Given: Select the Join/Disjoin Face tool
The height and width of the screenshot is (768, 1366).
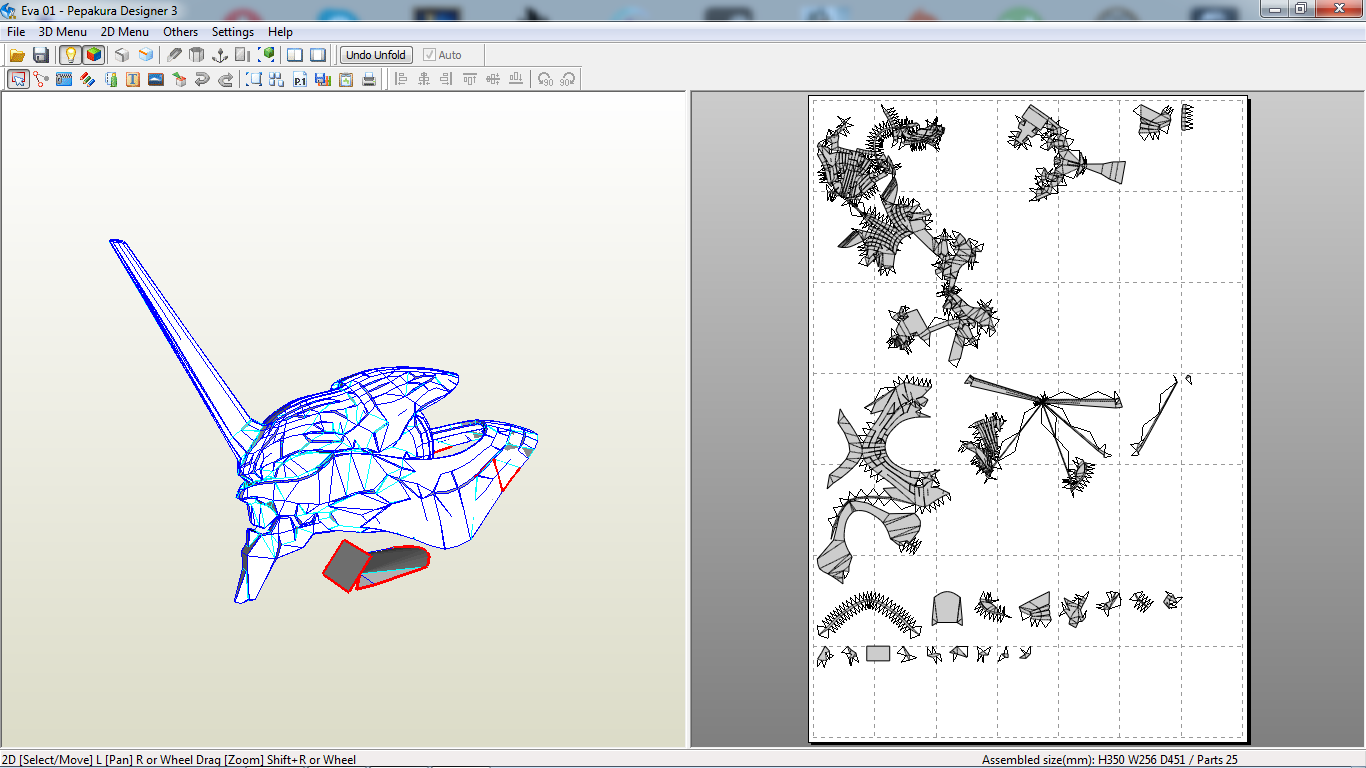Looking at the screenshot, I should (x=41, y=79).
